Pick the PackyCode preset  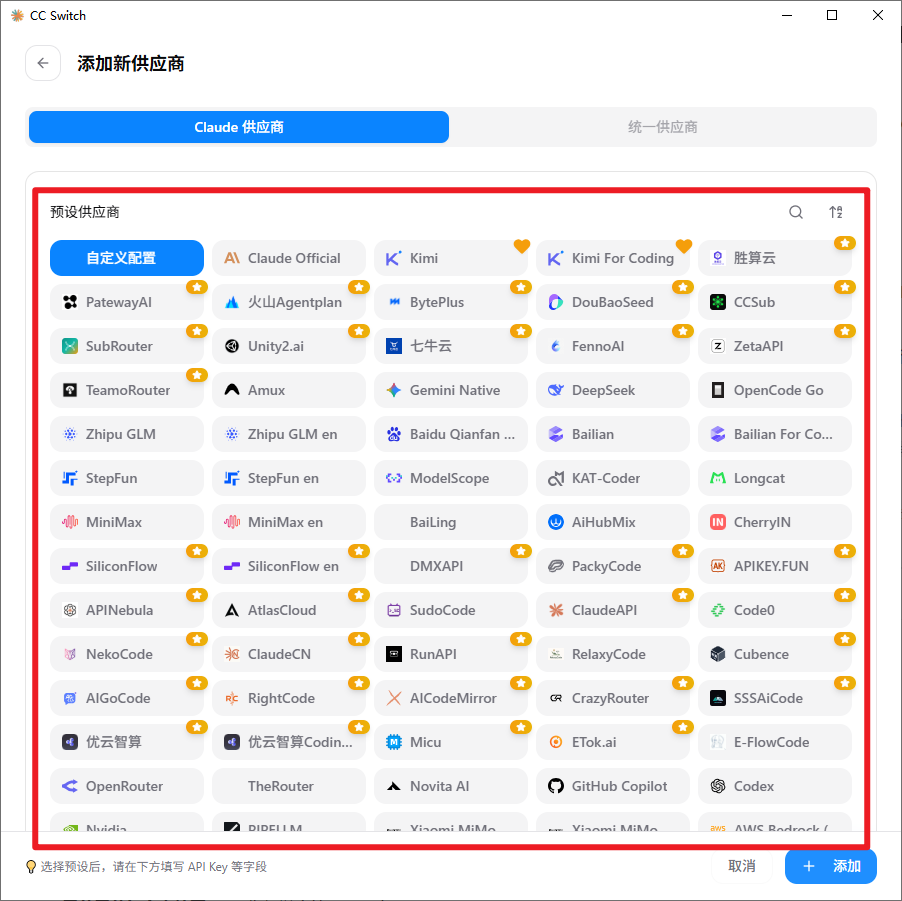tap(613, 566)
